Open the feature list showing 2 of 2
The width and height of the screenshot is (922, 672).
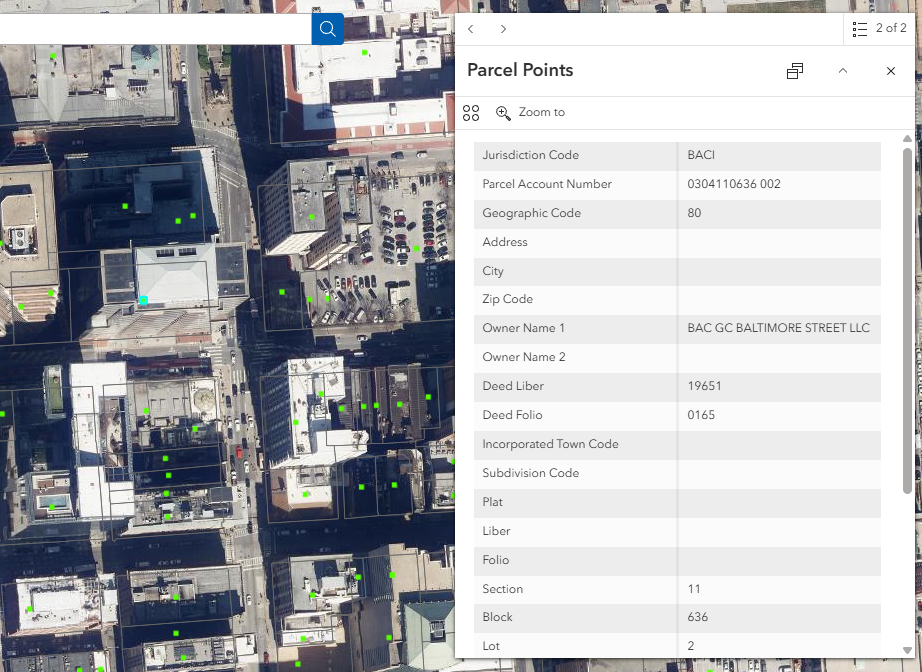point(879,29)
